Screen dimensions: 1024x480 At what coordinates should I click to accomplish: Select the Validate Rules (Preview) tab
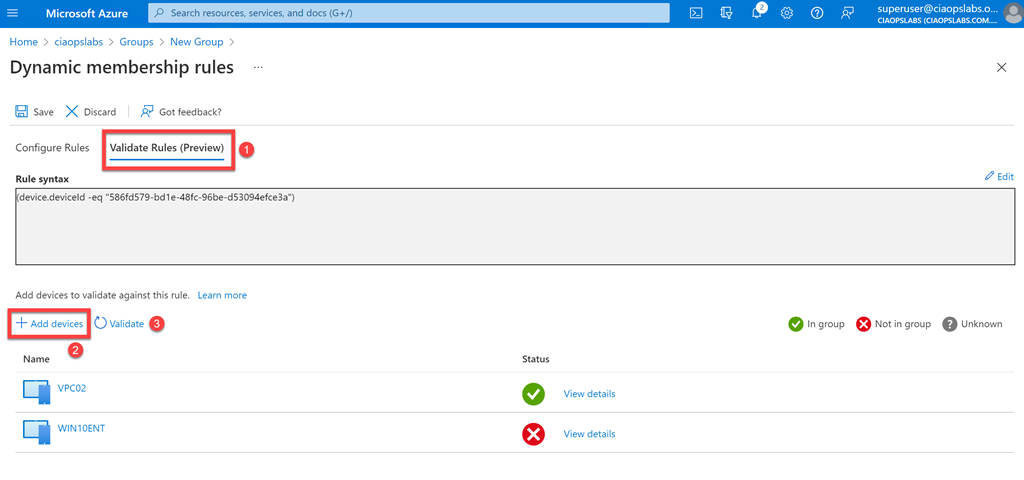coord(166,148)
